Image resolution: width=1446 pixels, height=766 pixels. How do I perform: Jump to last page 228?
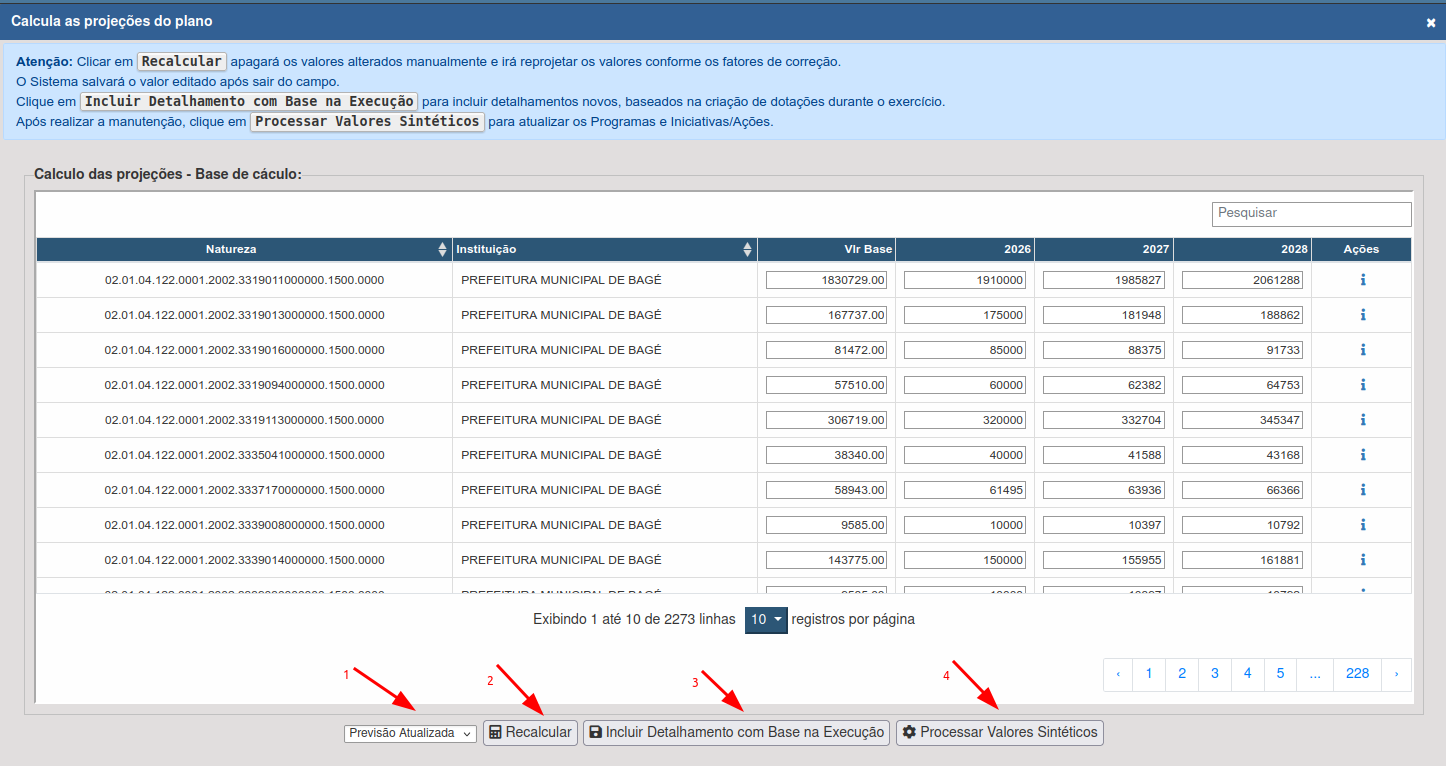tap(1357, 674)
